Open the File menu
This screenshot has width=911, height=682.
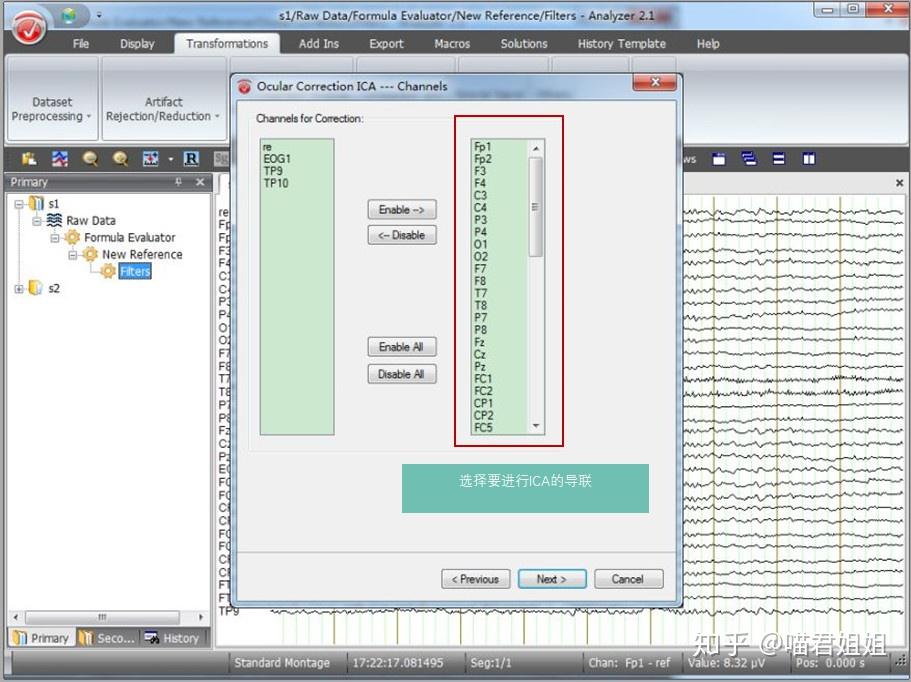pyautogui.click(x=81, y=44)
